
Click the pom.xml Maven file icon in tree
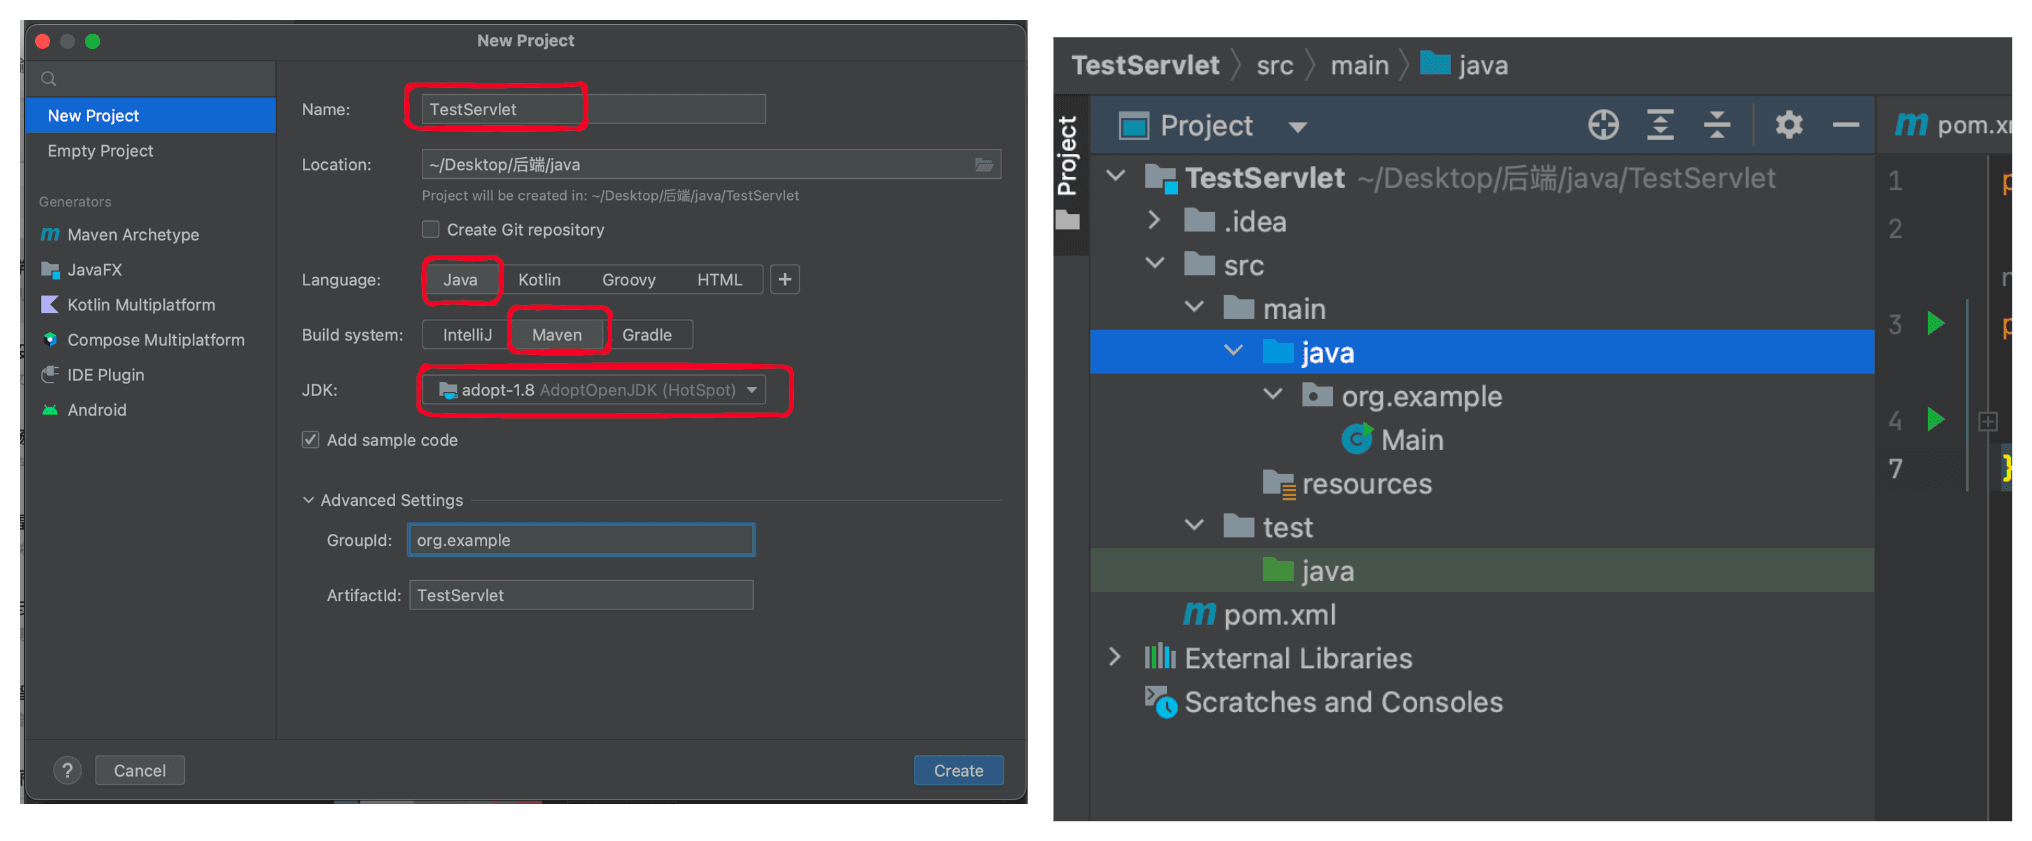coord(1199,614)
